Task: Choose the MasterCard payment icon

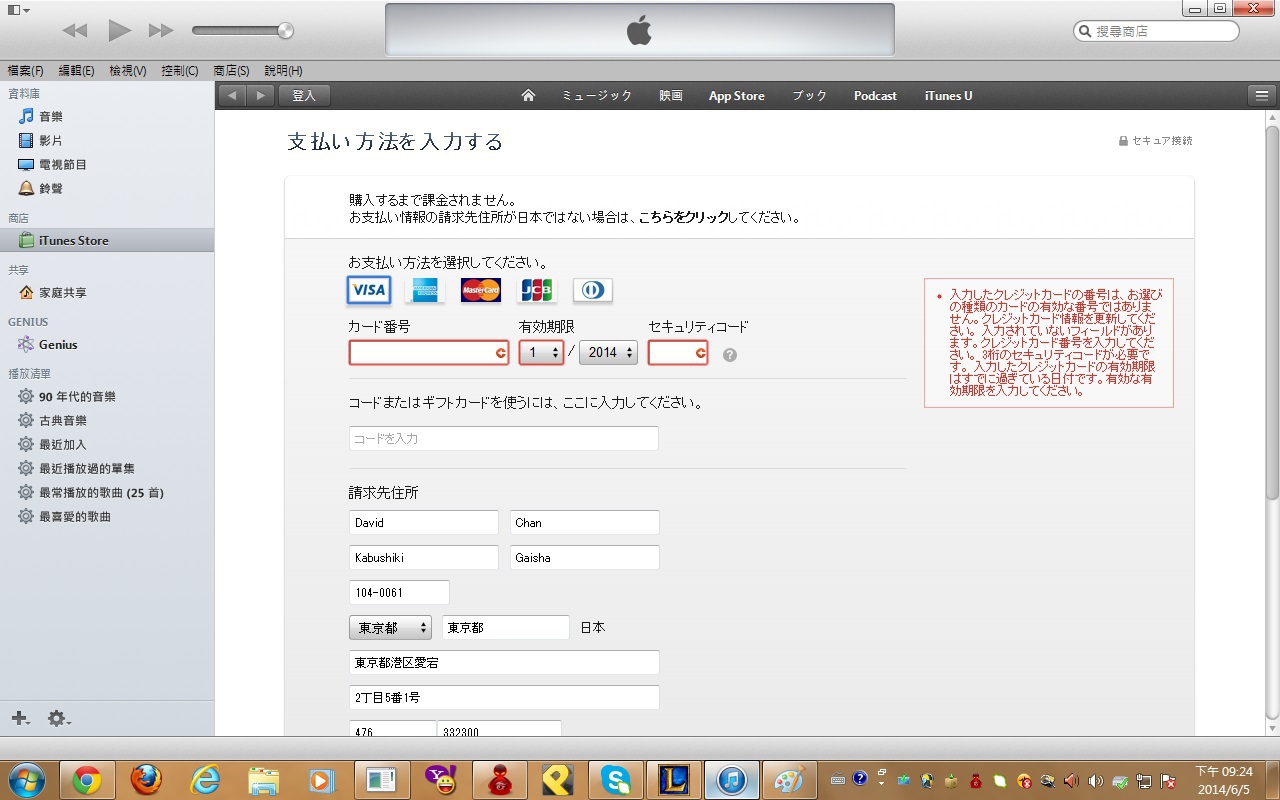Action: click(481, 290)
